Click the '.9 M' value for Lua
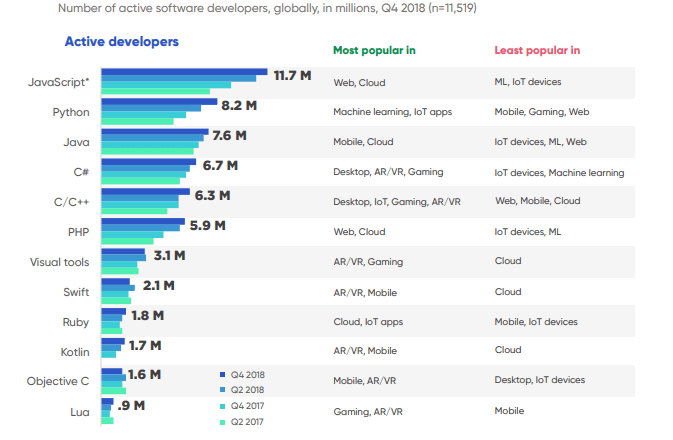The image size is (673, 440). (131, 406)
